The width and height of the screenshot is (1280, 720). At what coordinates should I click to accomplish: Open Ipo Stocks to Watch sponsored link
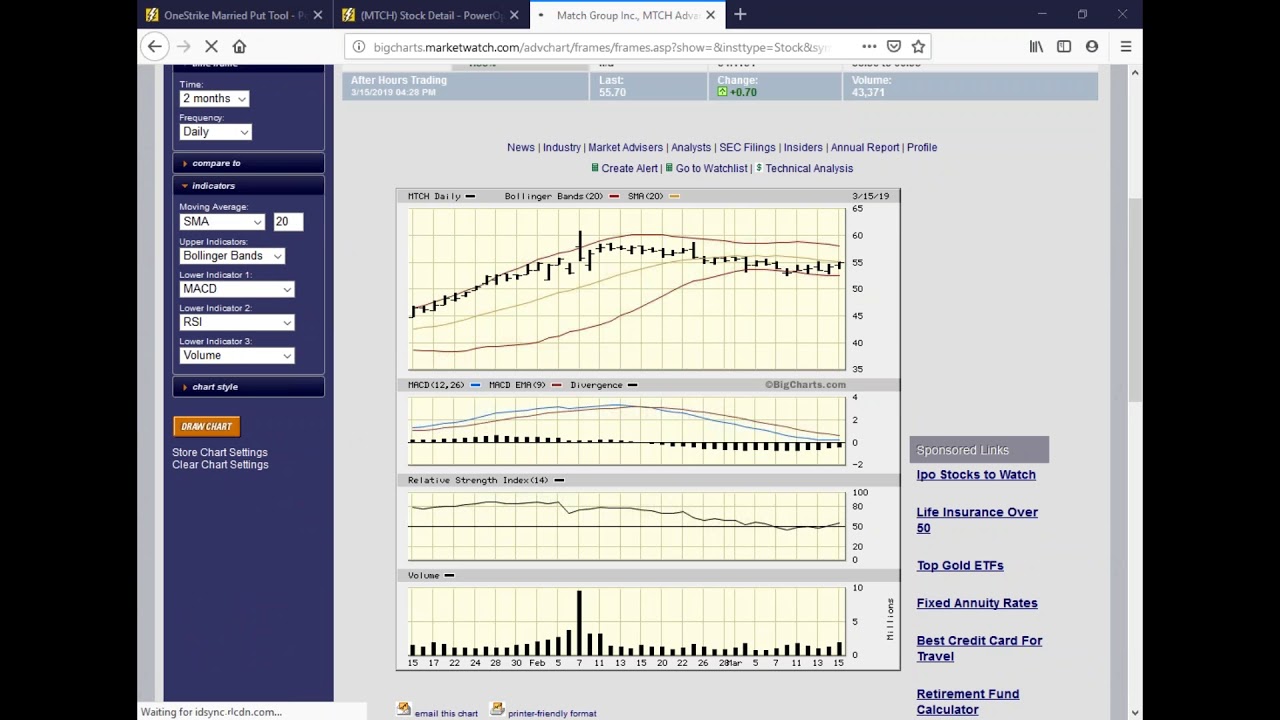[976, 475]
